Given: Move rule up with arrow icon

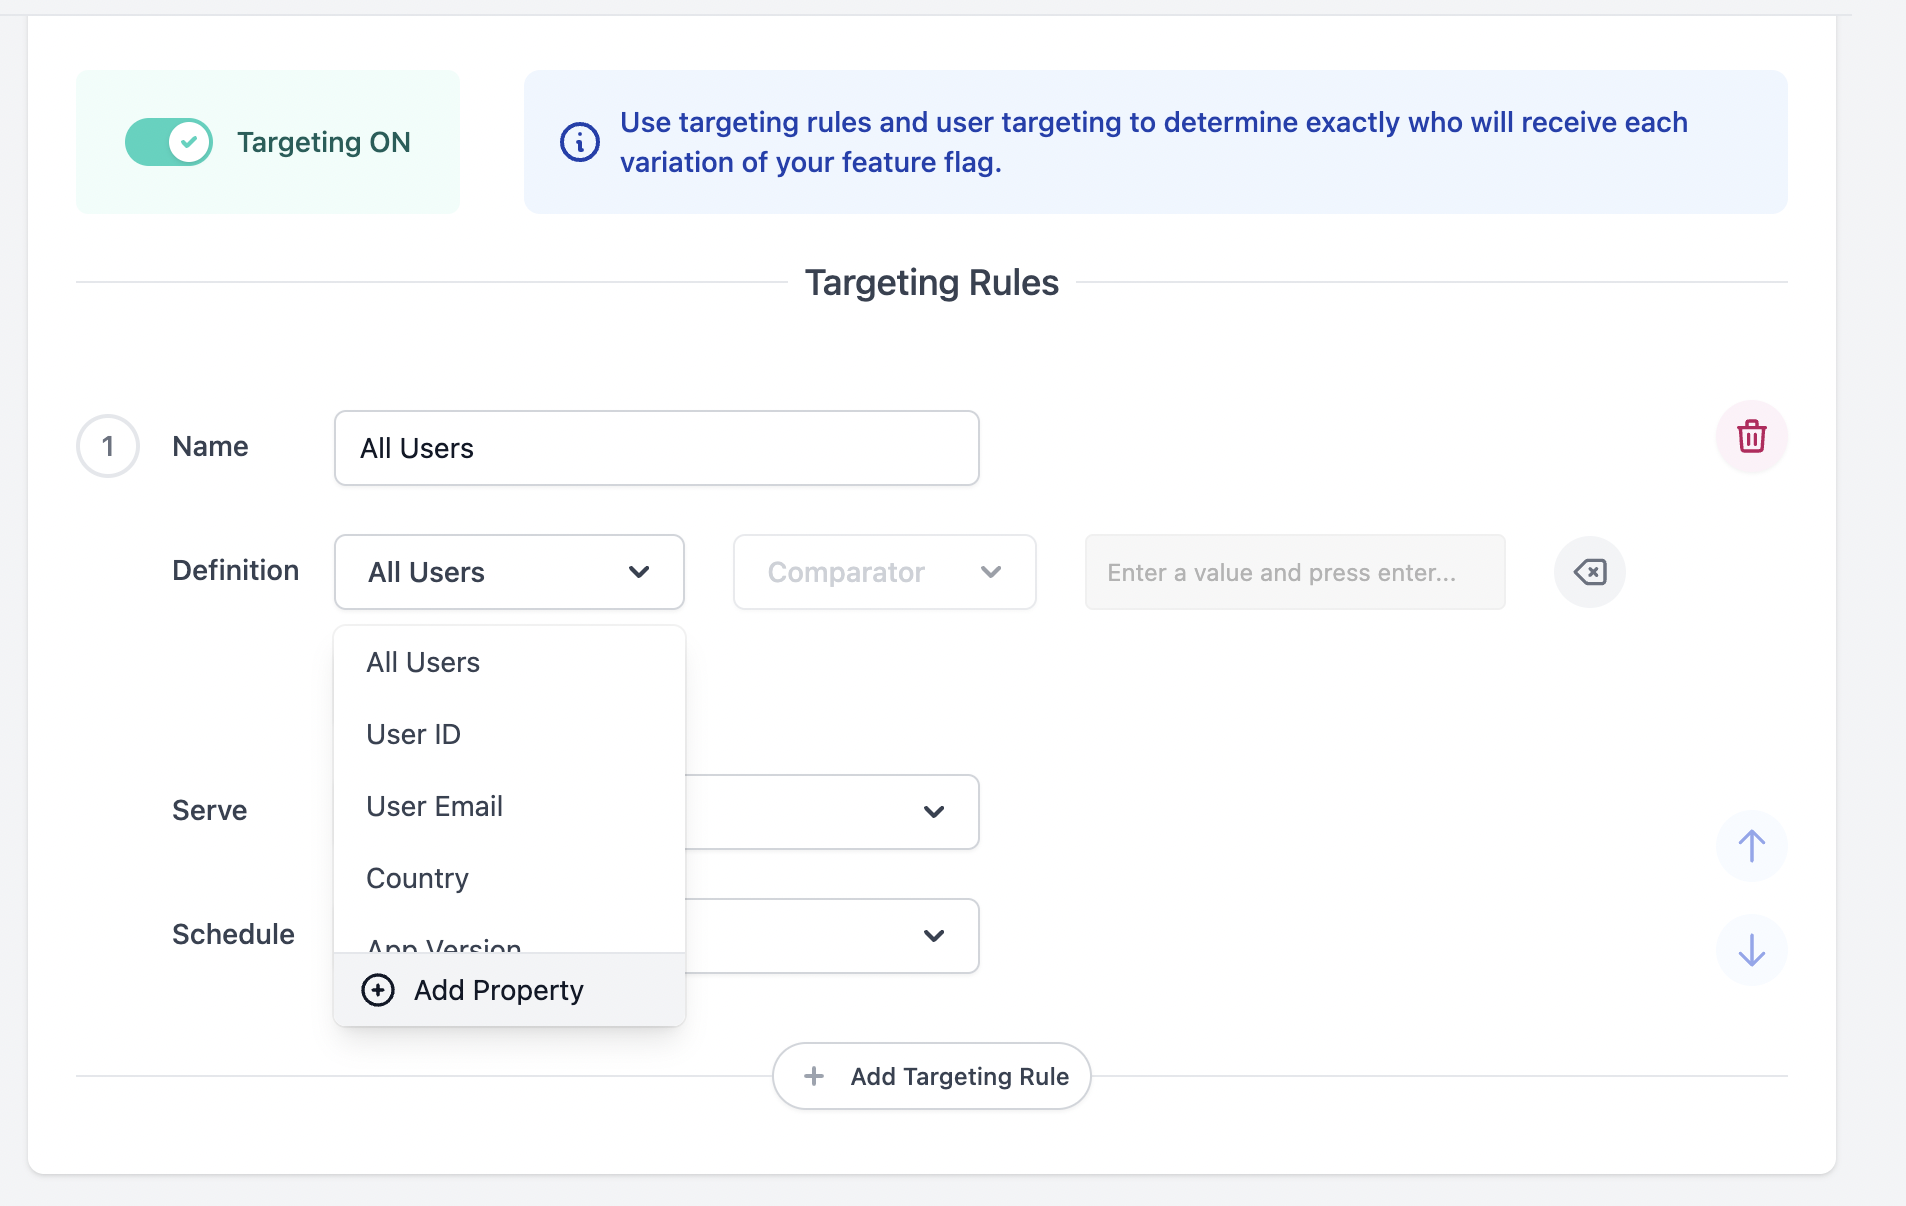Looking at the screenshot, I should click(1751, 846).
